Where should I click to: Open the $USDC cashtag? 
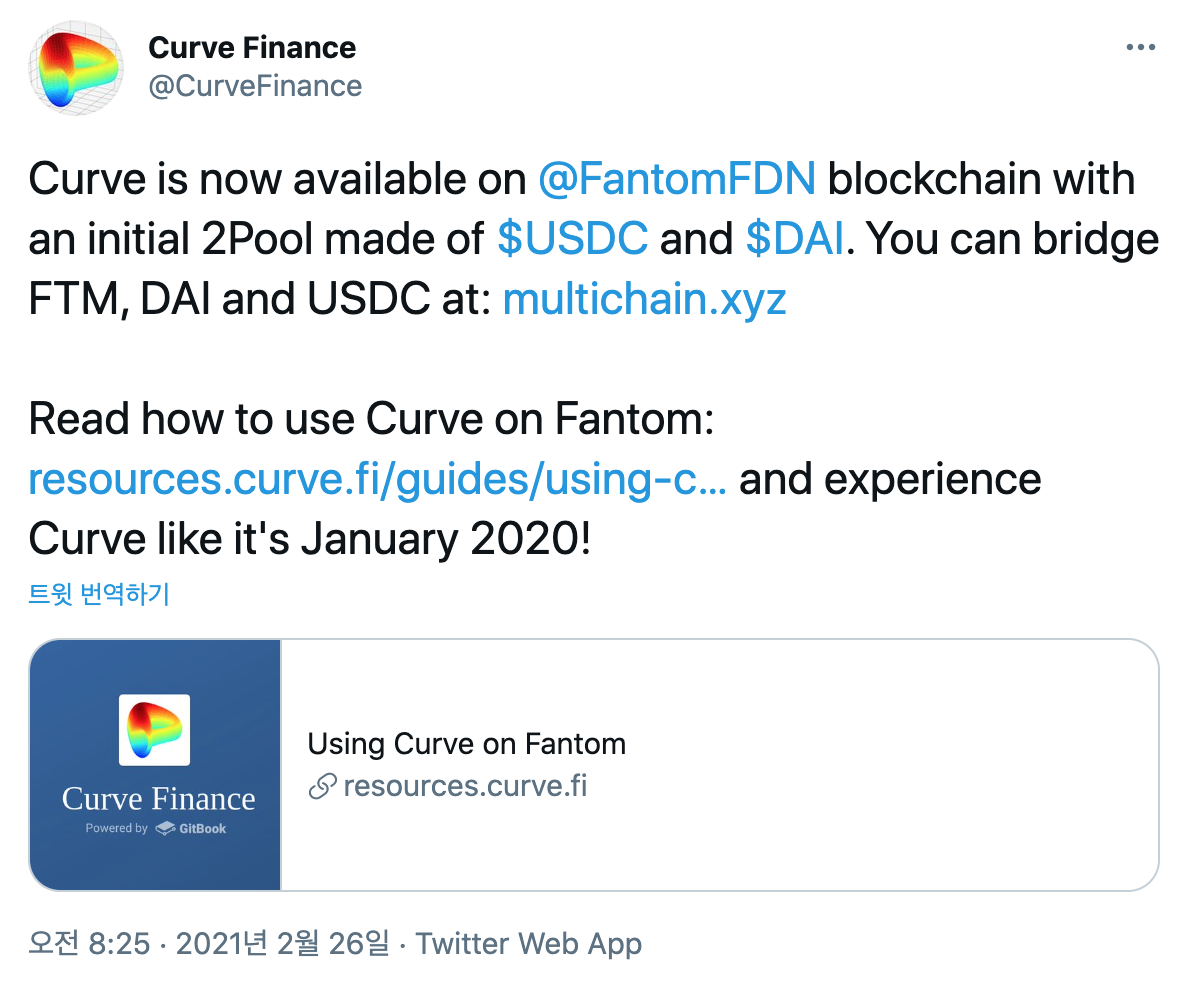[572, 240]
